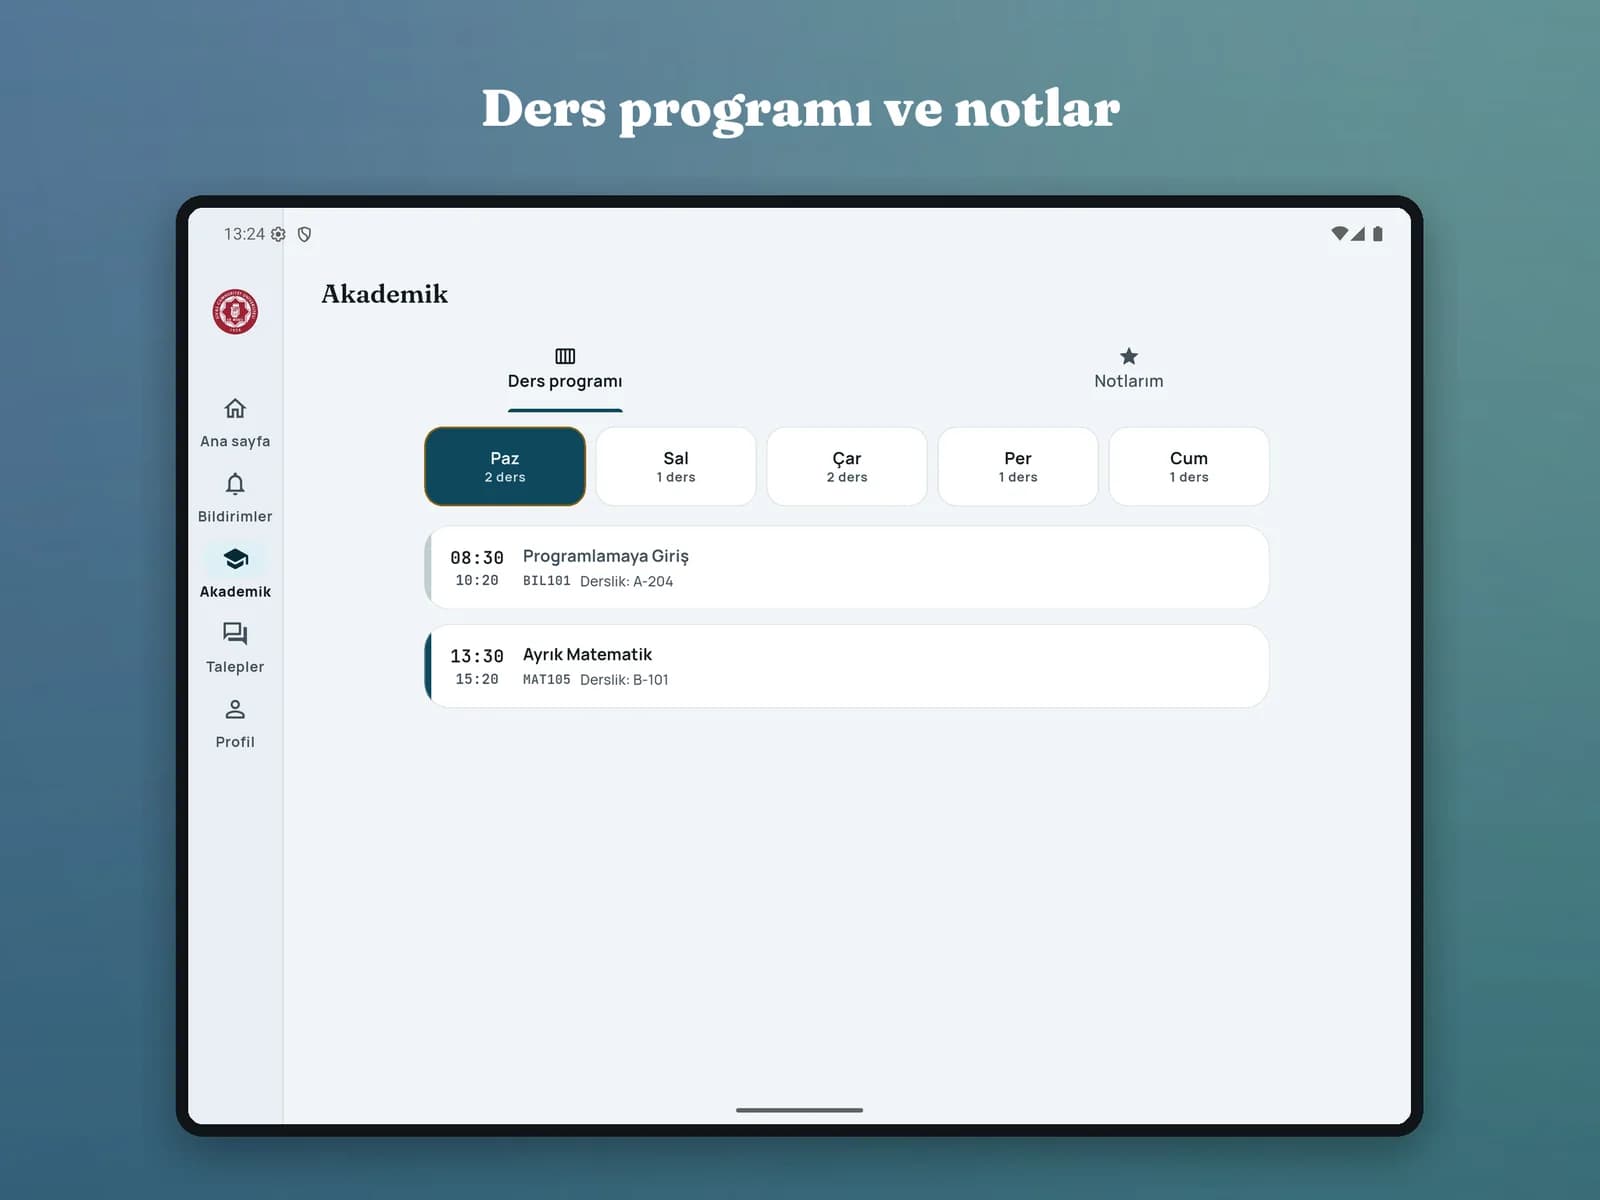
Task: Switch to the Notlarım tab
Action: (1129, 370)
